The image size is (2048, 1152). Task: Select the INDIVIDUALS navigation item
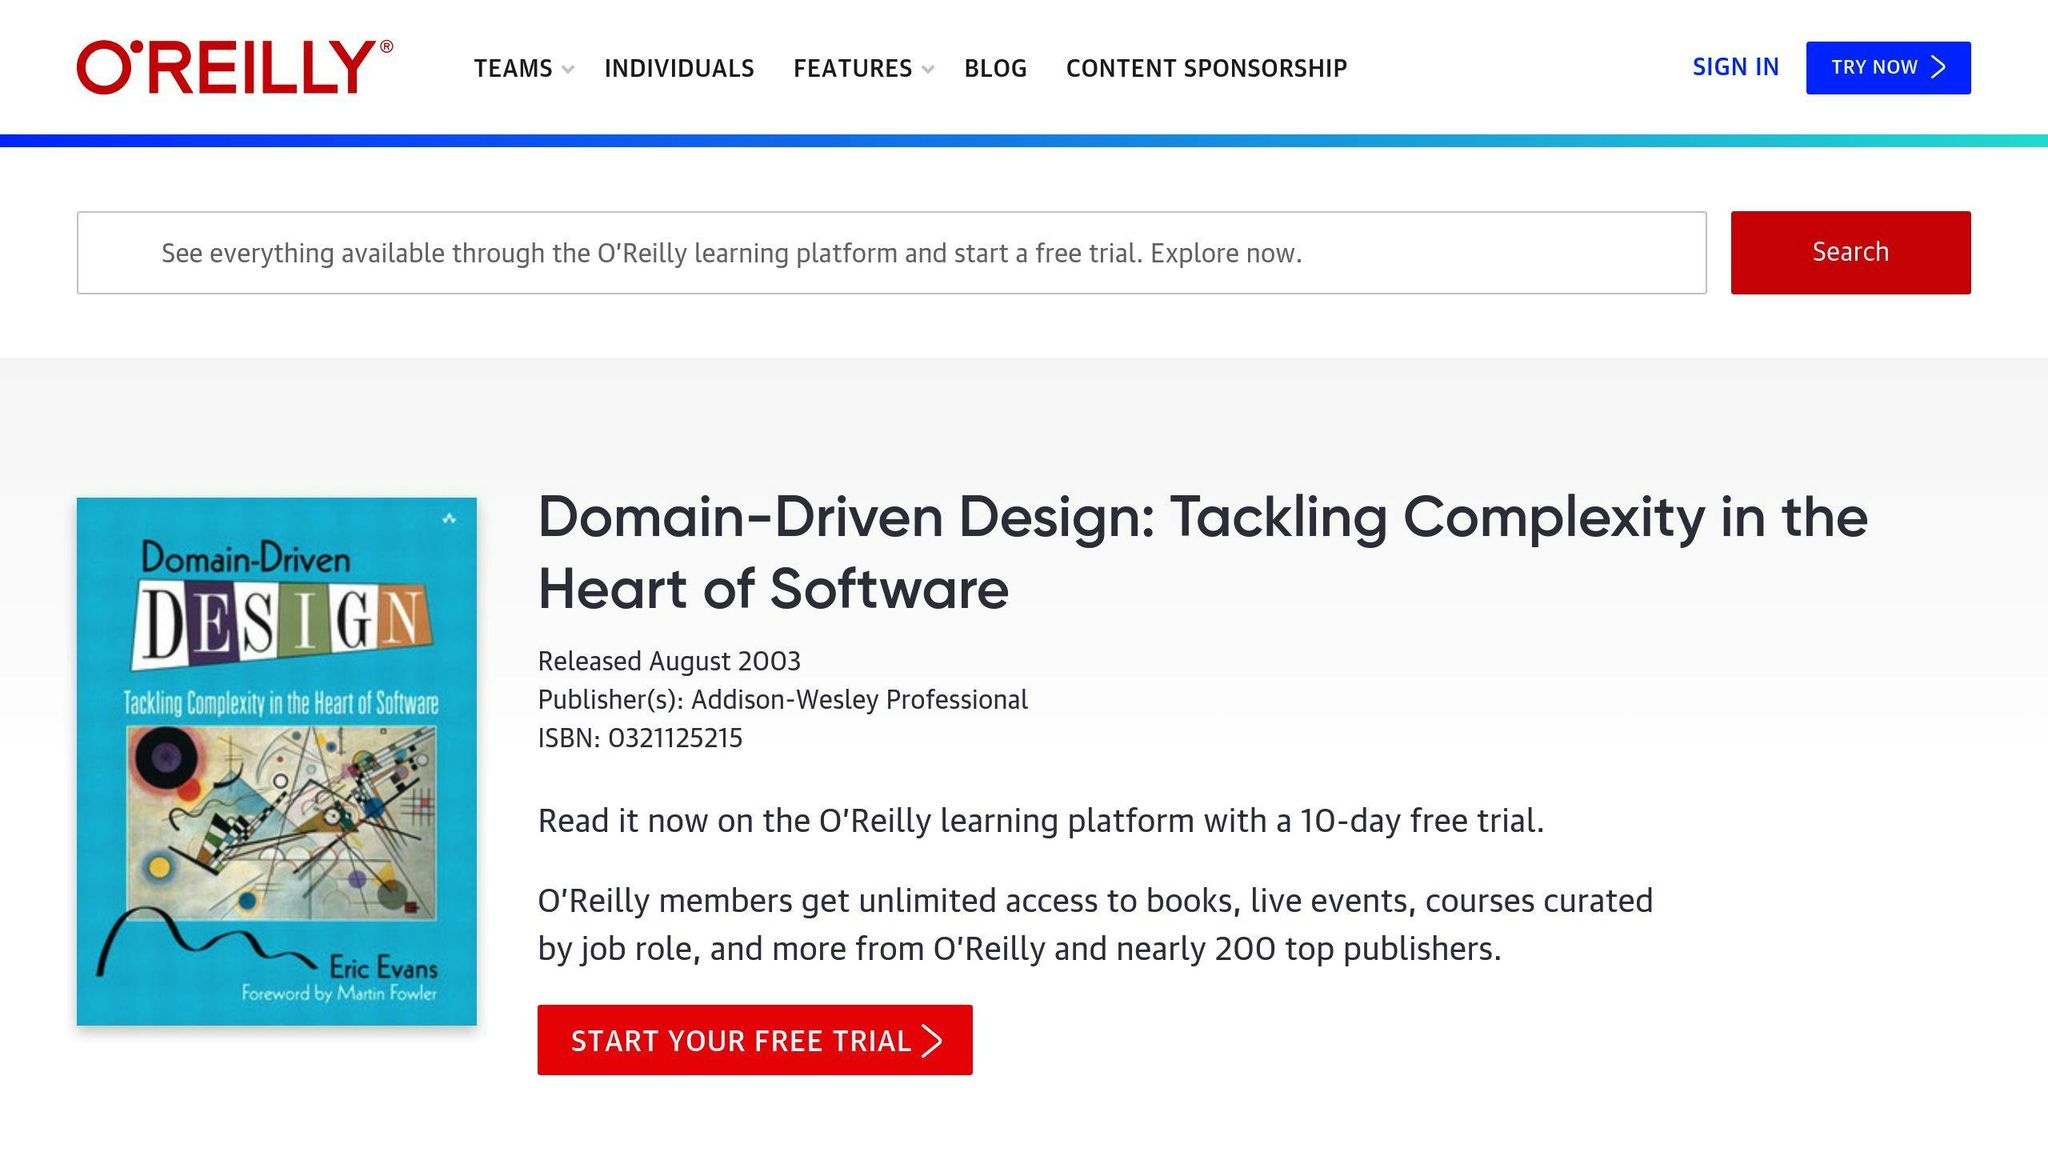[x=678, y=68]
